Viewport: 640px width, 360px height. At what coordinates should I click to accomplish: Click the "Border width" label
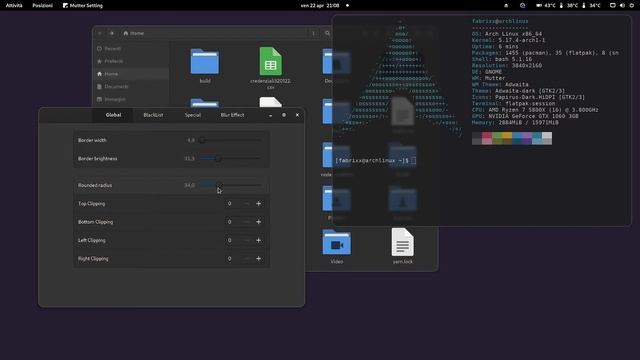point(92,140)
